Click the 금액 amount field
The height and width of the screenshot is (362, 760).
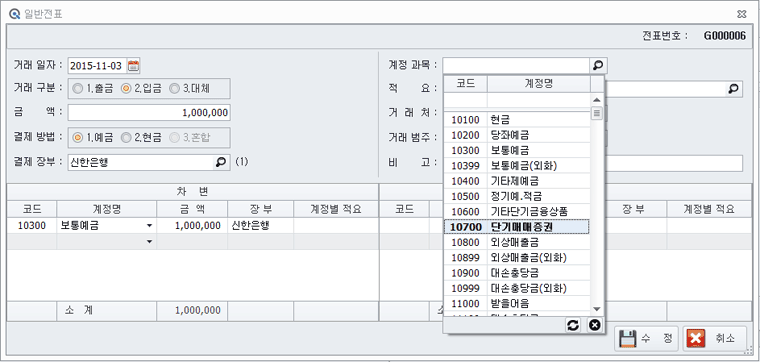[x=149, y=112]
